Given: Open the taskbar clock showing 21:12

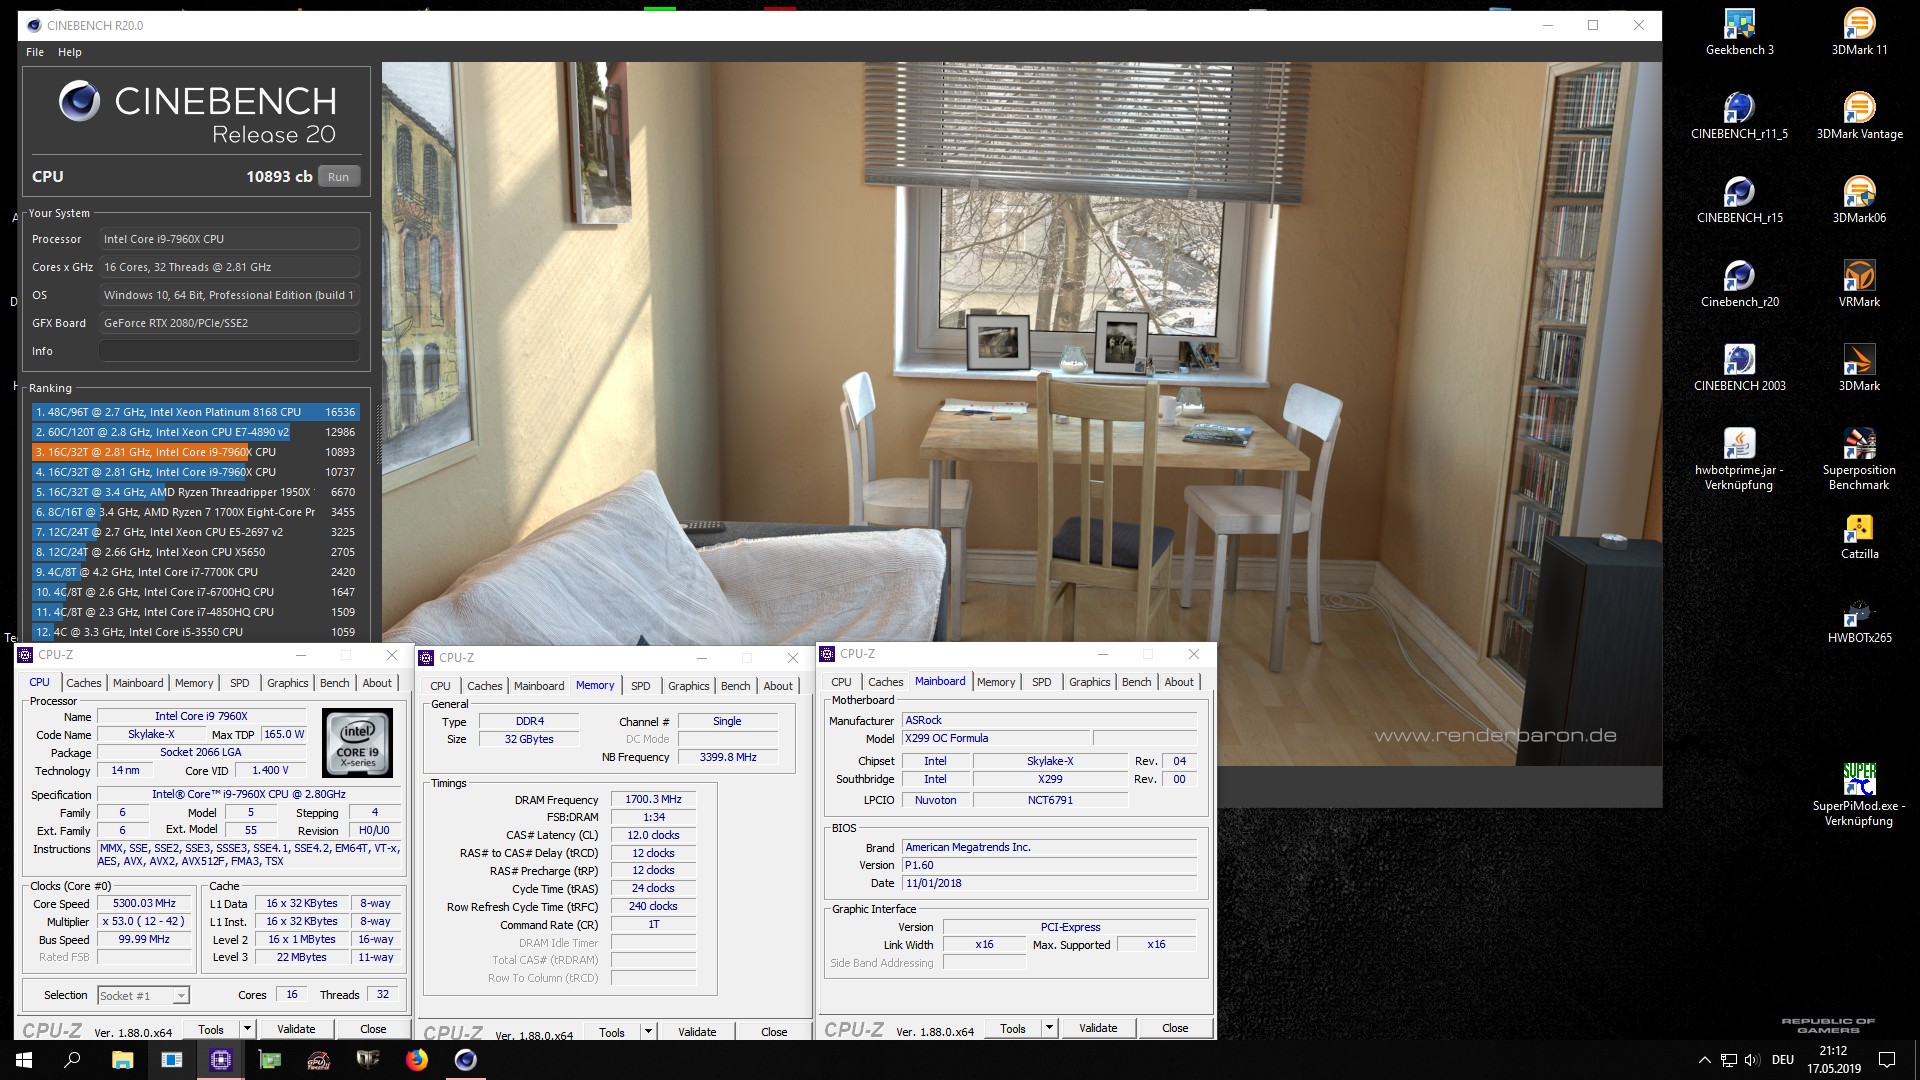Looking at the screenshot, I should coord(1833,1060).
